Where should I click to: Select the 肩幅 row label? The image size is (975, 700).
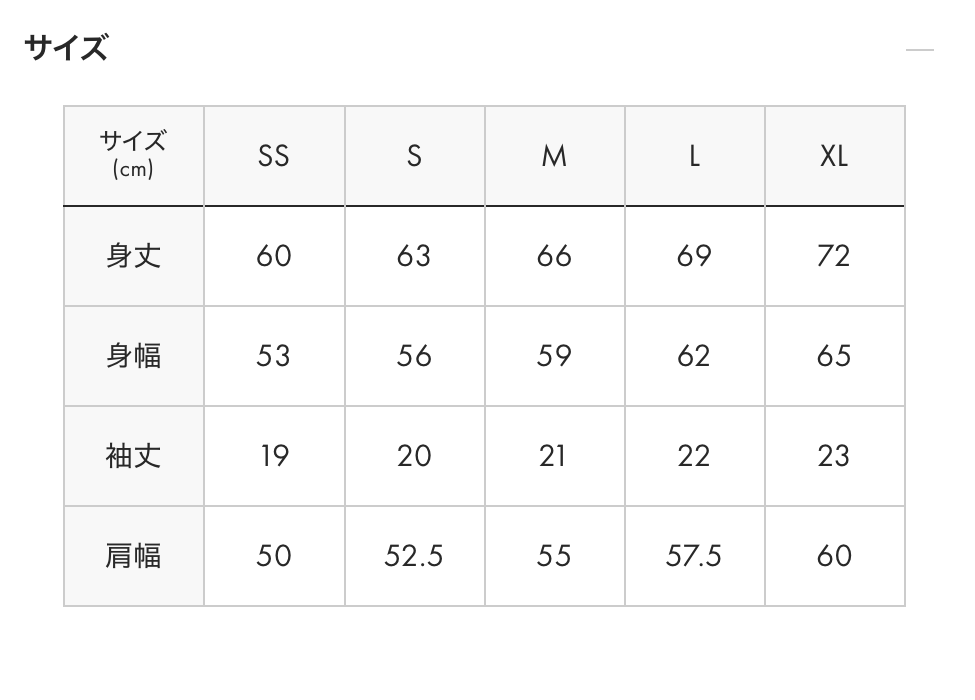tap(133, 556)
